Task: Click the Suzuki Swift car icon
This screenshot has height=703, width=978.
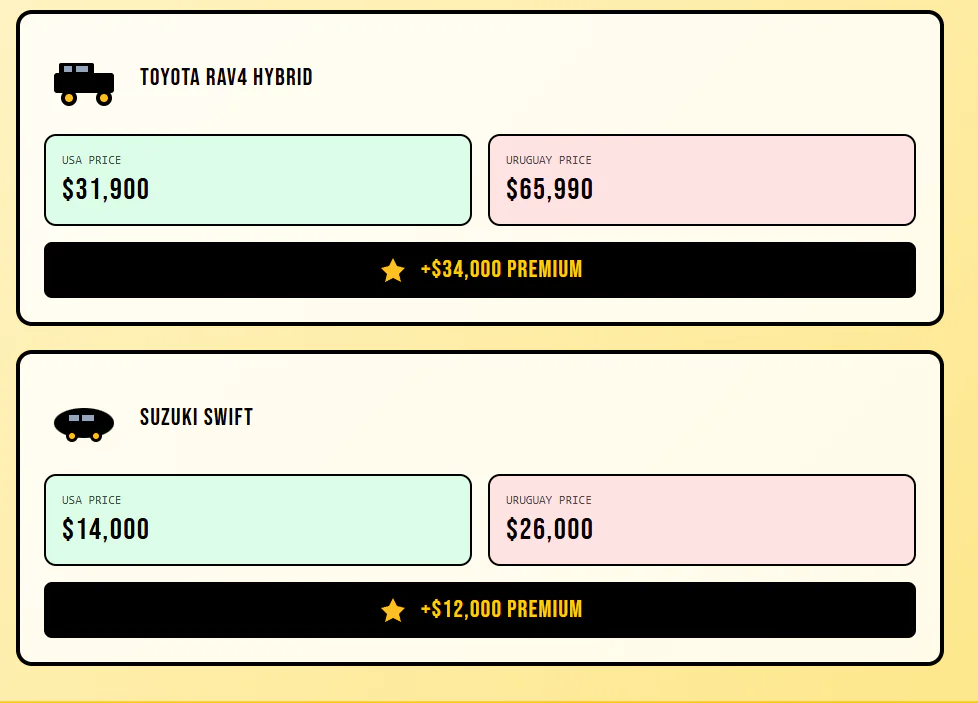Action: (x=84, y=423)
